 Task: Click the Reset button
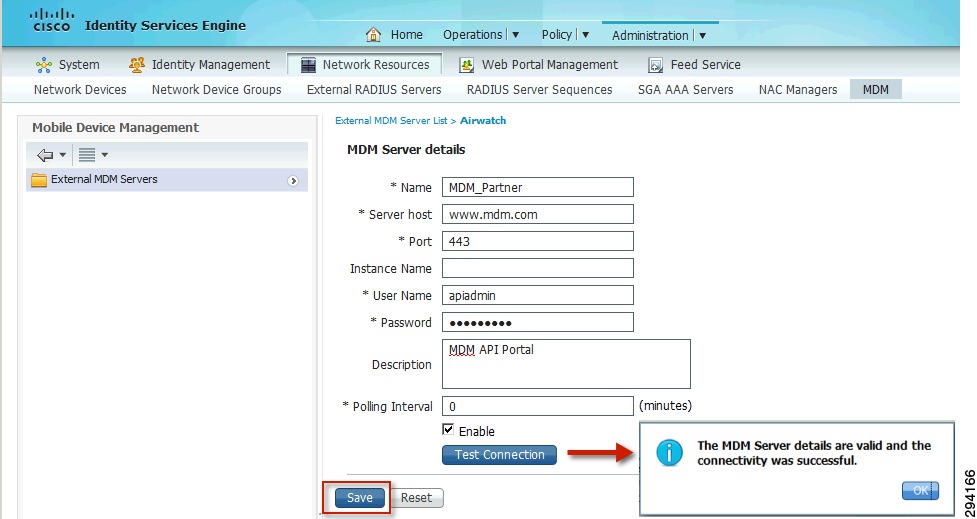416,498
